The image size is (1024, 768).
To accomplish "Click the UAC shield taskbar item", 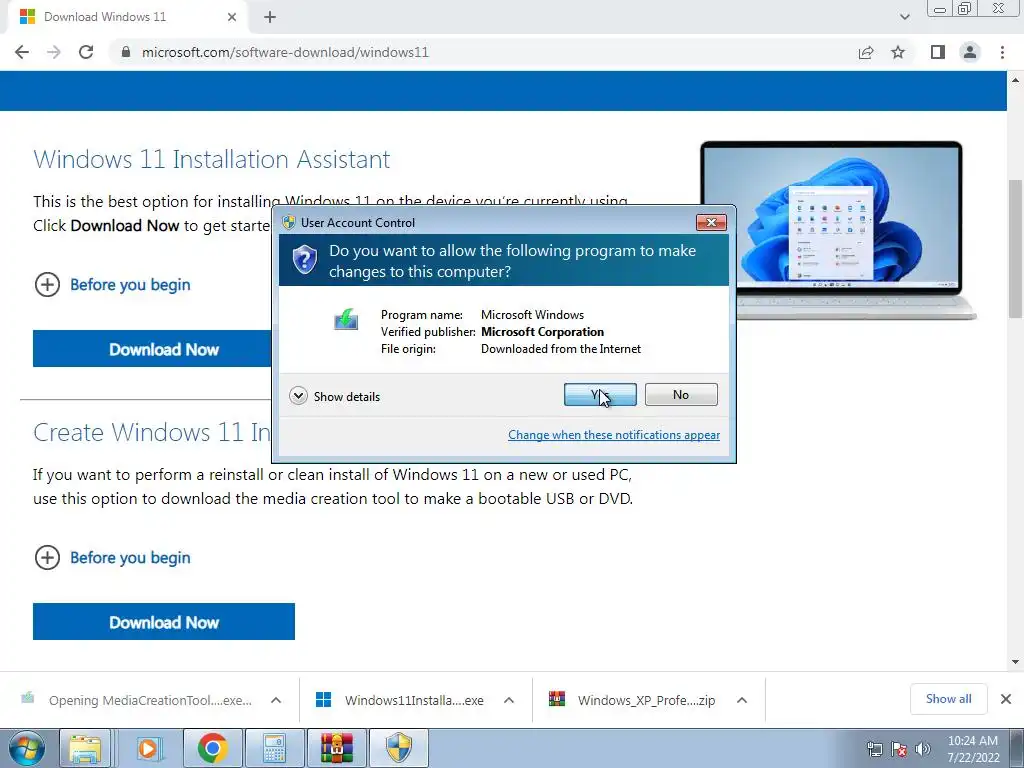I will click(399, 748).
